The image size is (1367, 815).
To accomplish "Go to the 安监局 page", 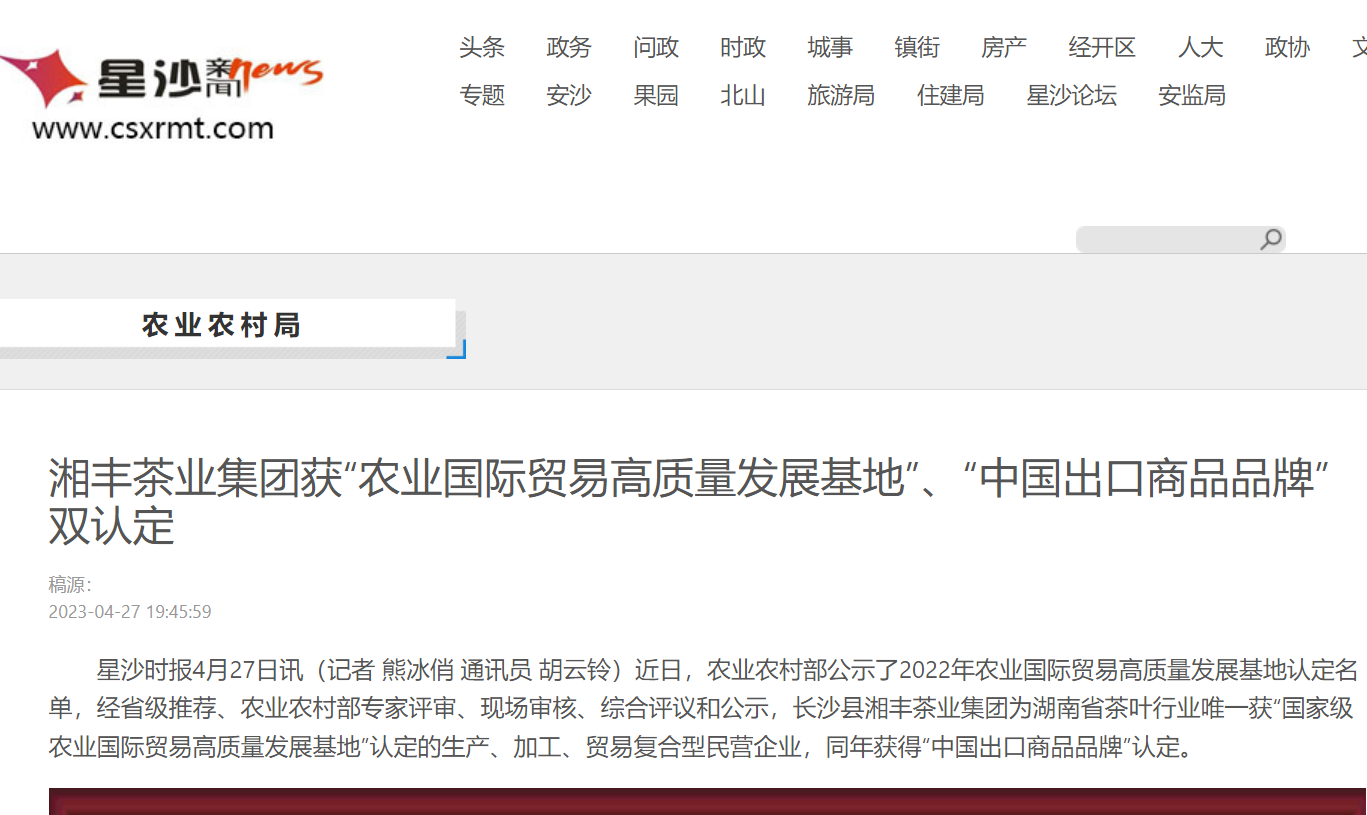I will coord(1192,95).
